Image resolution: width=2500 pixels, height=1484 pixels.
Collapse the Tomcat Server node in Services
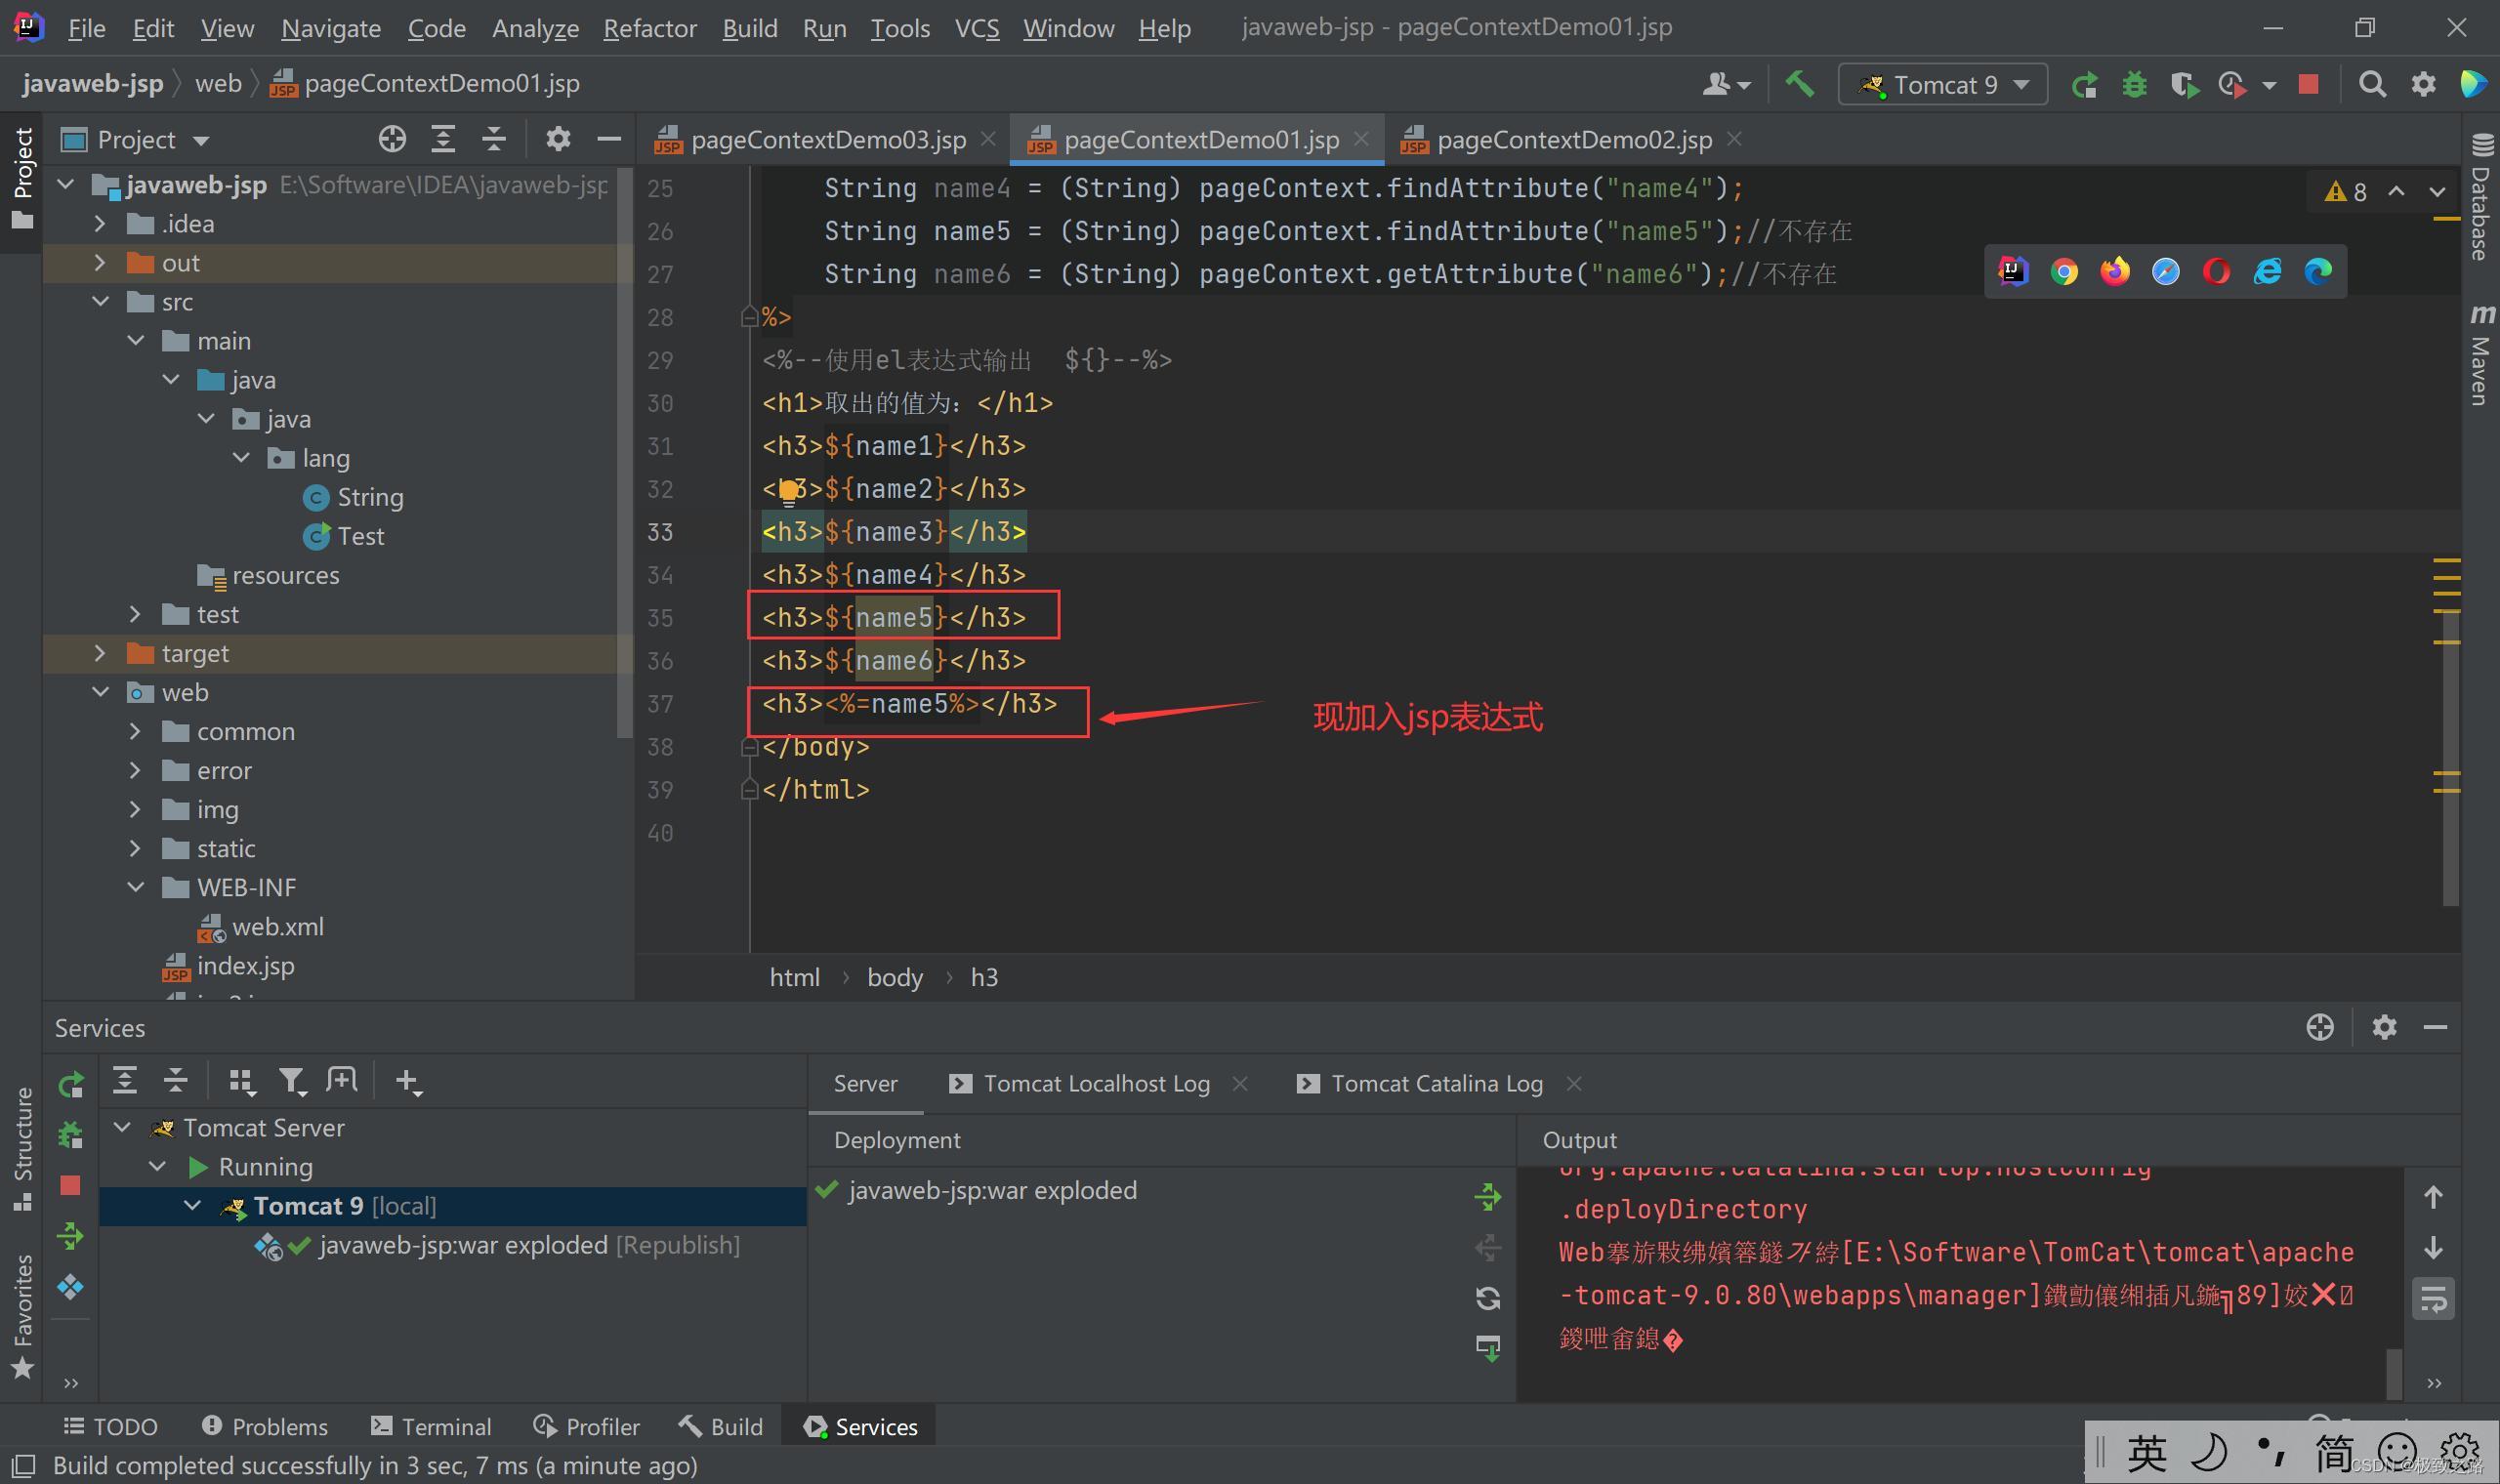[122, 1127]
